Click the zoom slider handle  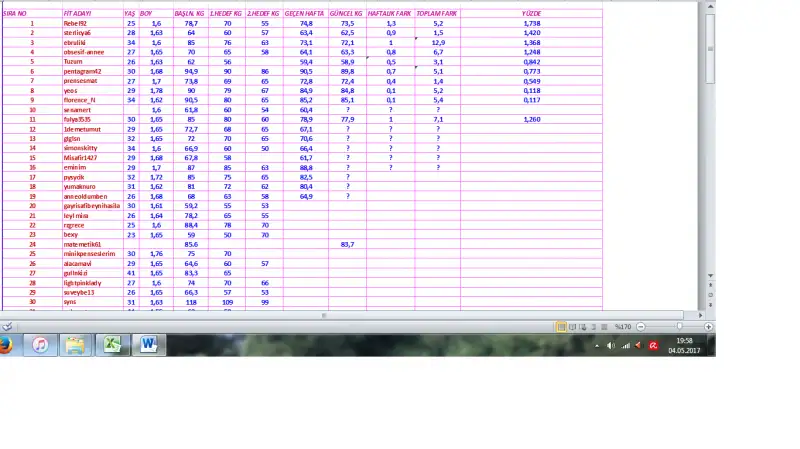(680, 327)
